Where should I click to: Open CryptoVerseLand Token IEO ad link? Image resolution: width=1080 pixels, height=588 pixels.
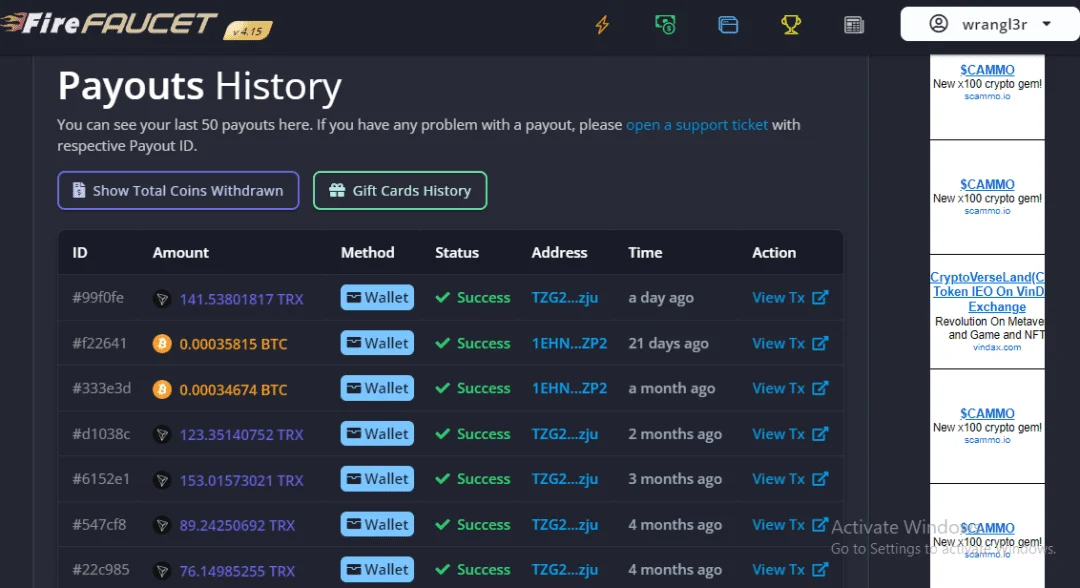987,292
